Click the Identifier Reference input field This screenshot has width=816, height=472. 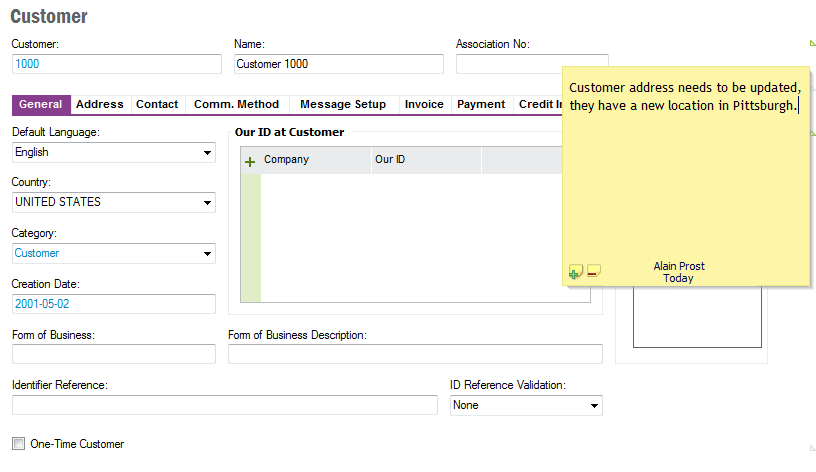[x=224, y=405]
